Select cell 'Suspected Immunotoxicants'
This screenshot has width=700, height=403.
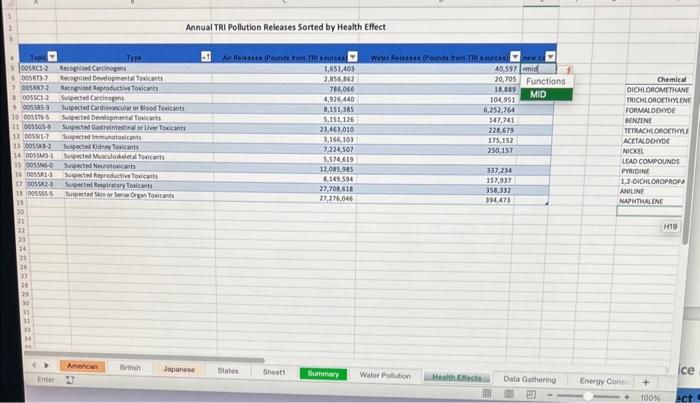coord(102,137)
